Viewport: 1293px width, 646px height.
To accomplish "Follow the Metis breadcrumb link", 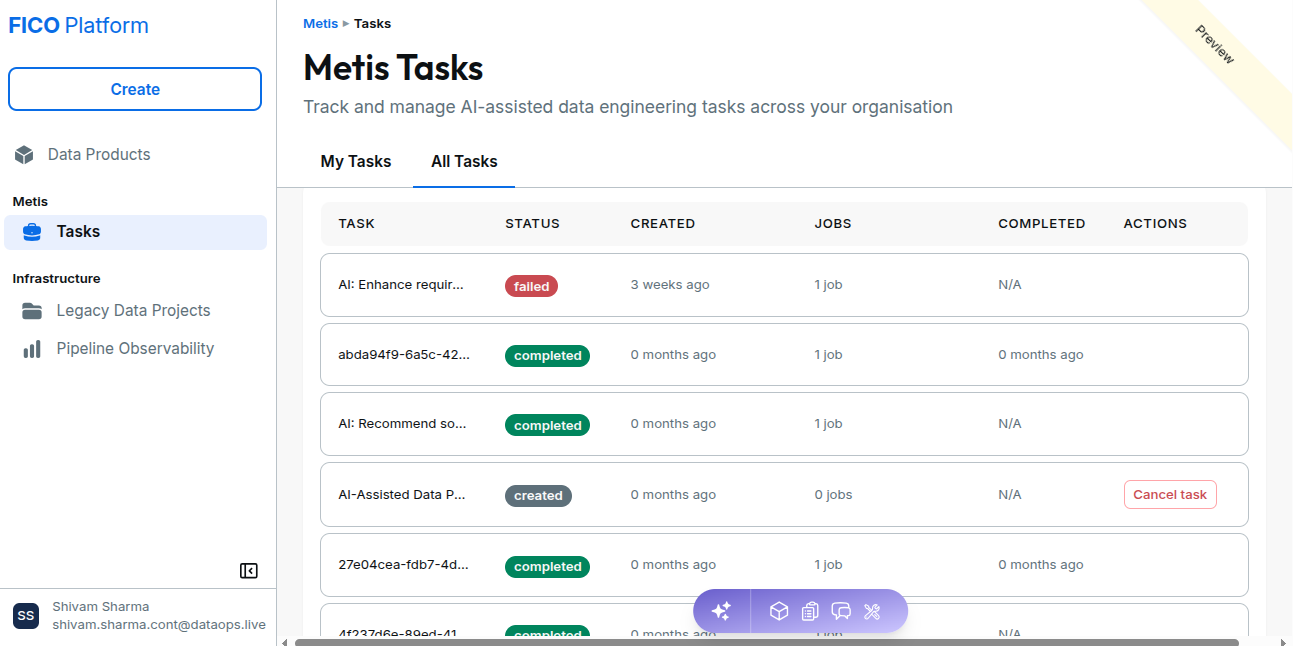I will point(321,23).
